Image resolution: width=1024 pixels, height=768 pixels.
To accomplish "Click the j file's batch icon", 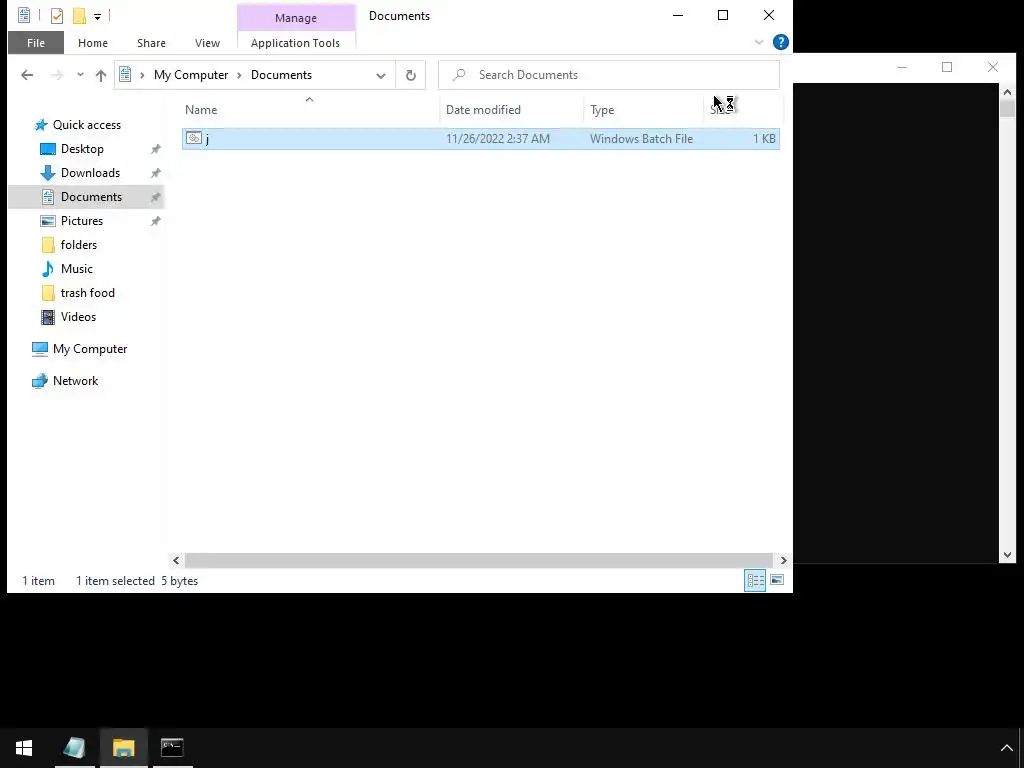I will pyautogui.click(x=193, y=138).
